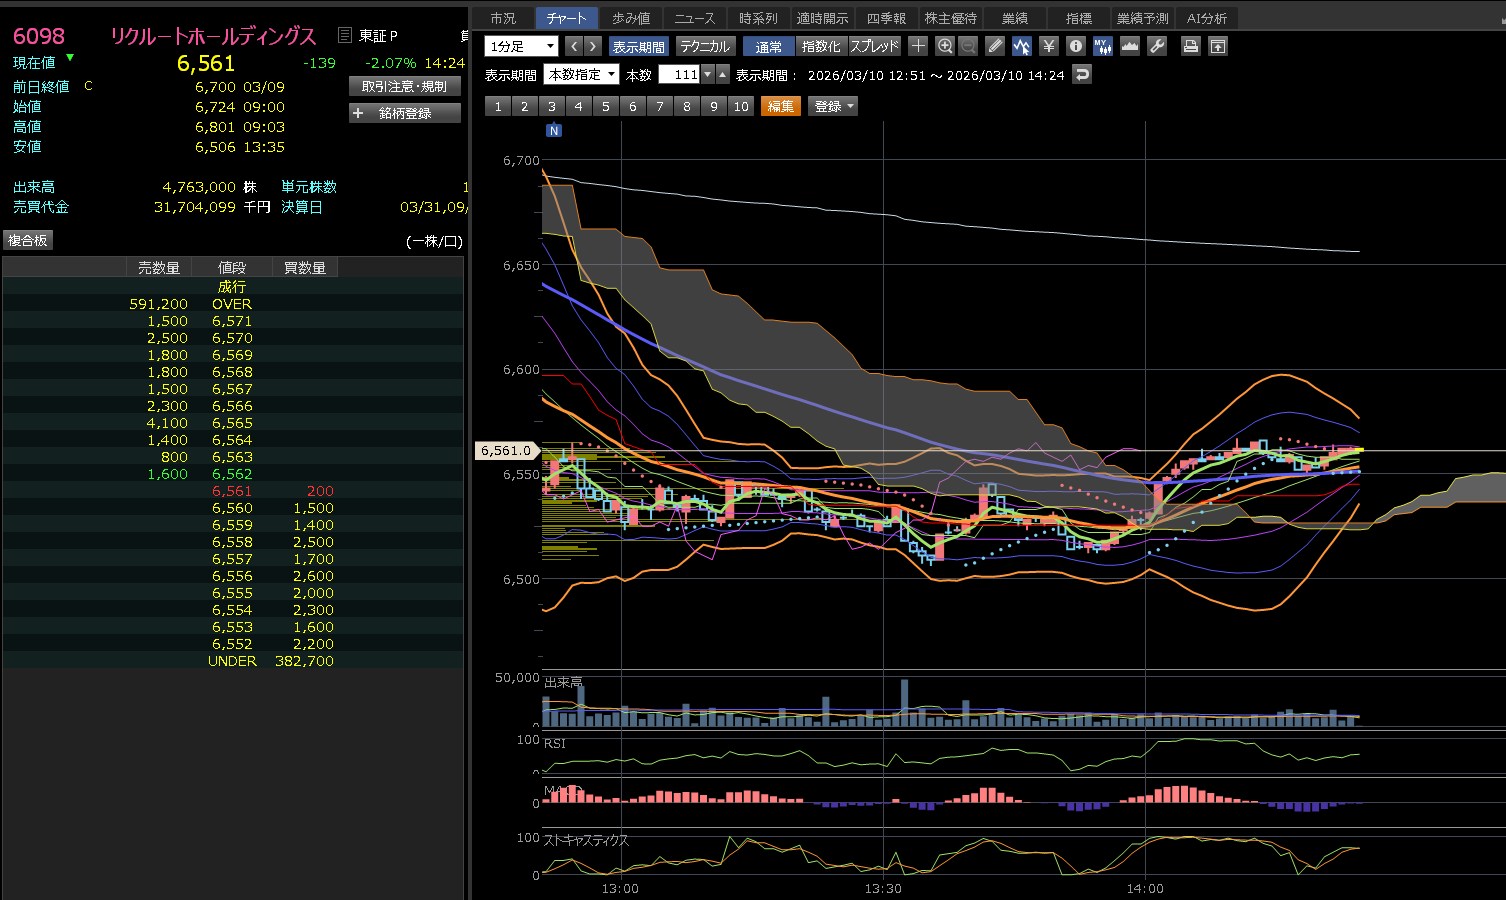The image size is (1506, 900).
Task: Click the 取引注意・規制 button
Action: click(x=404, y=86)
